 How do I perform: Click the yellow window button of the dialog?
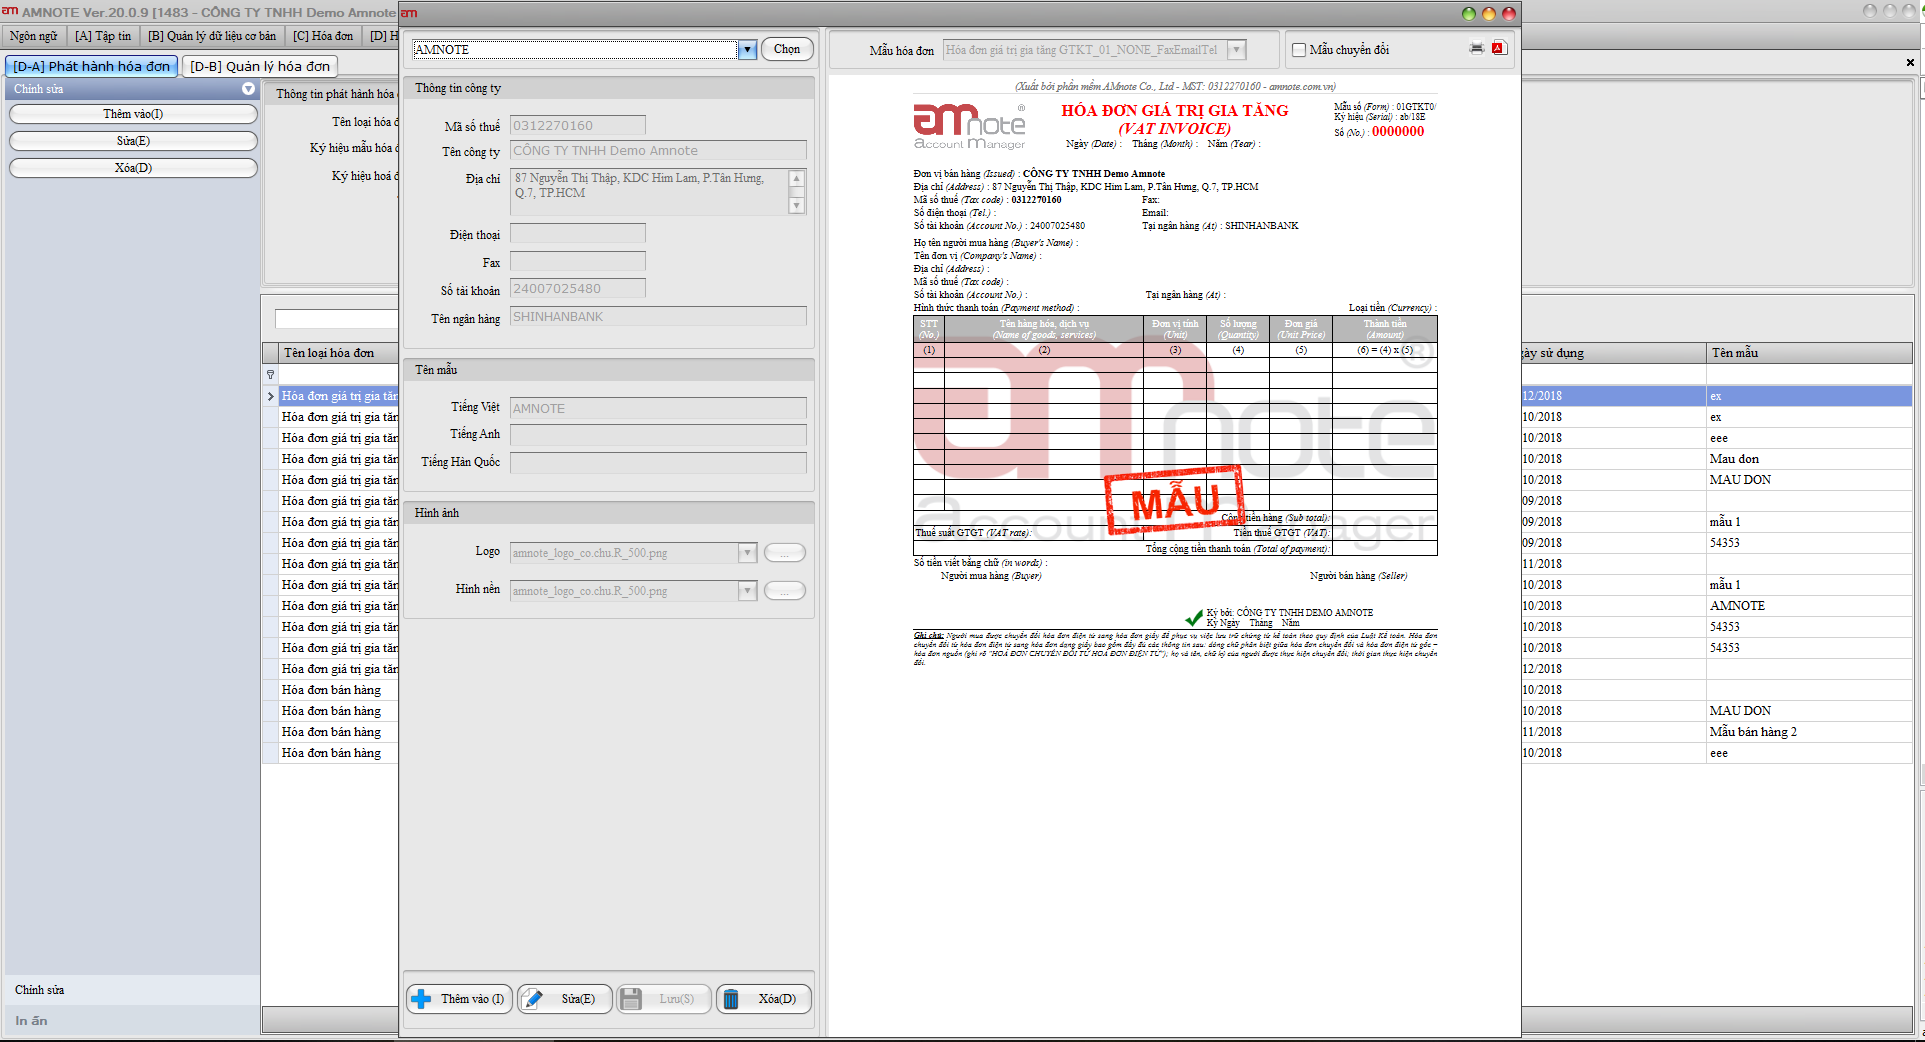tap(1489, 13)
